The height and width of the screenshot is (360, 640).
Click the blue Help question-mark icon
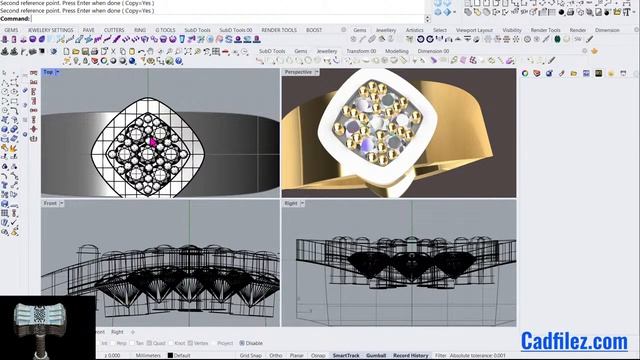click(x=179, y=61)
